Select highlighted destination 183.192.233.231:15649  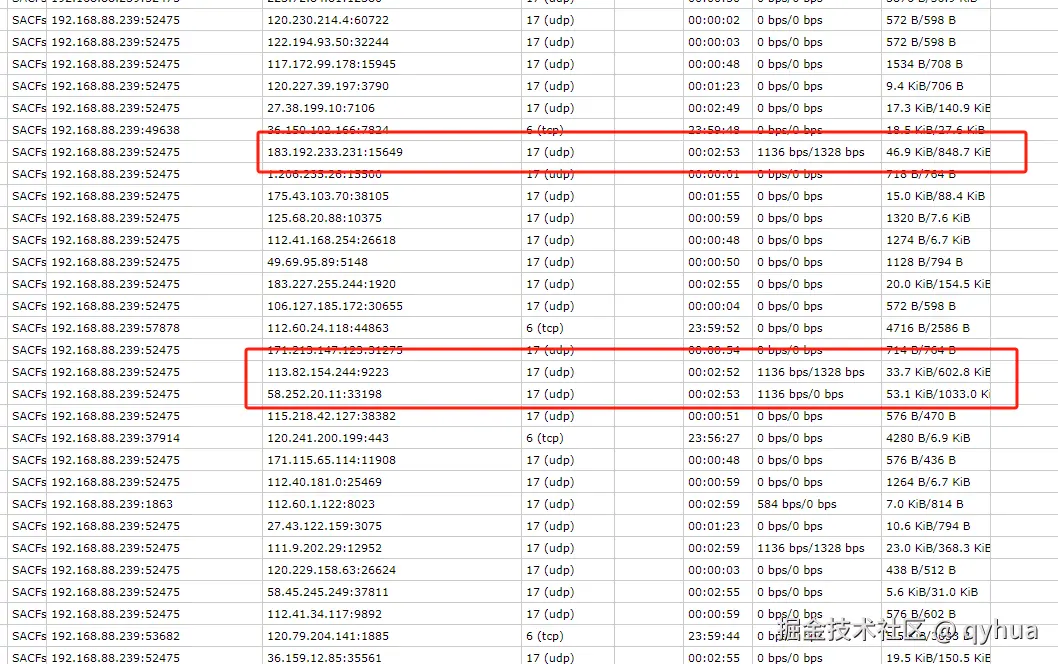pos(335,153)
